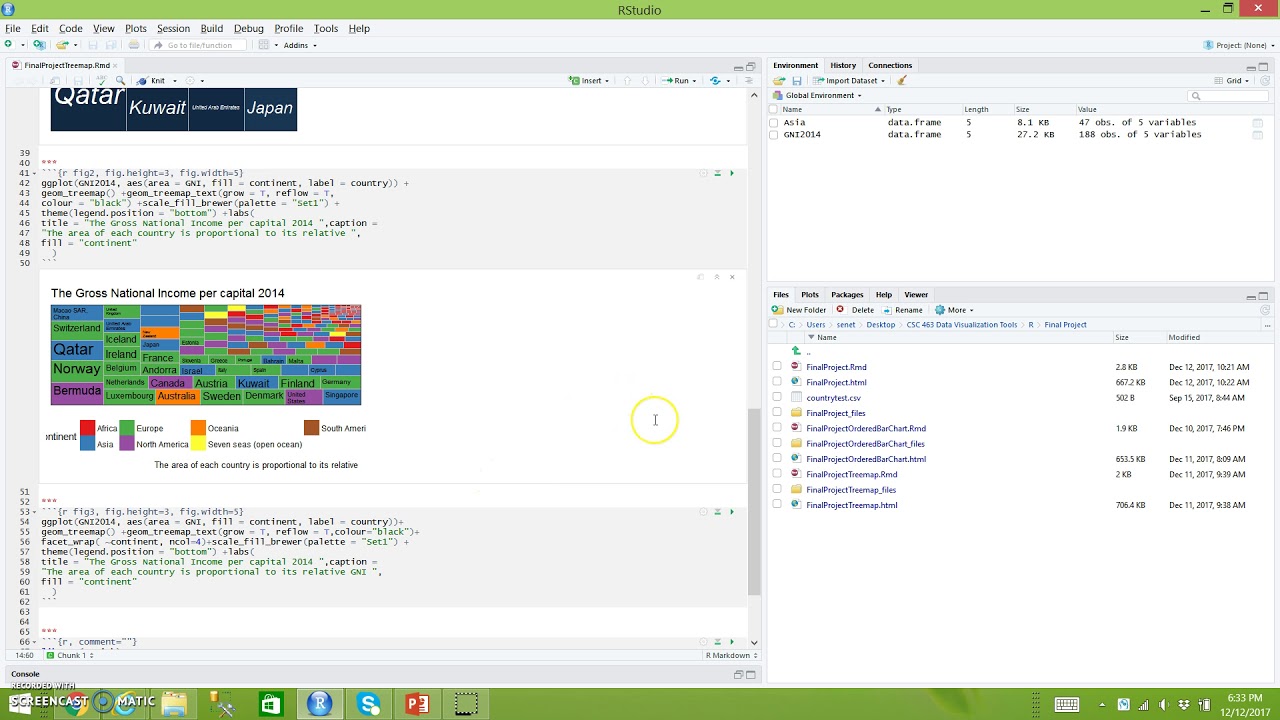Click Delete in Files pane

(856, 310)
